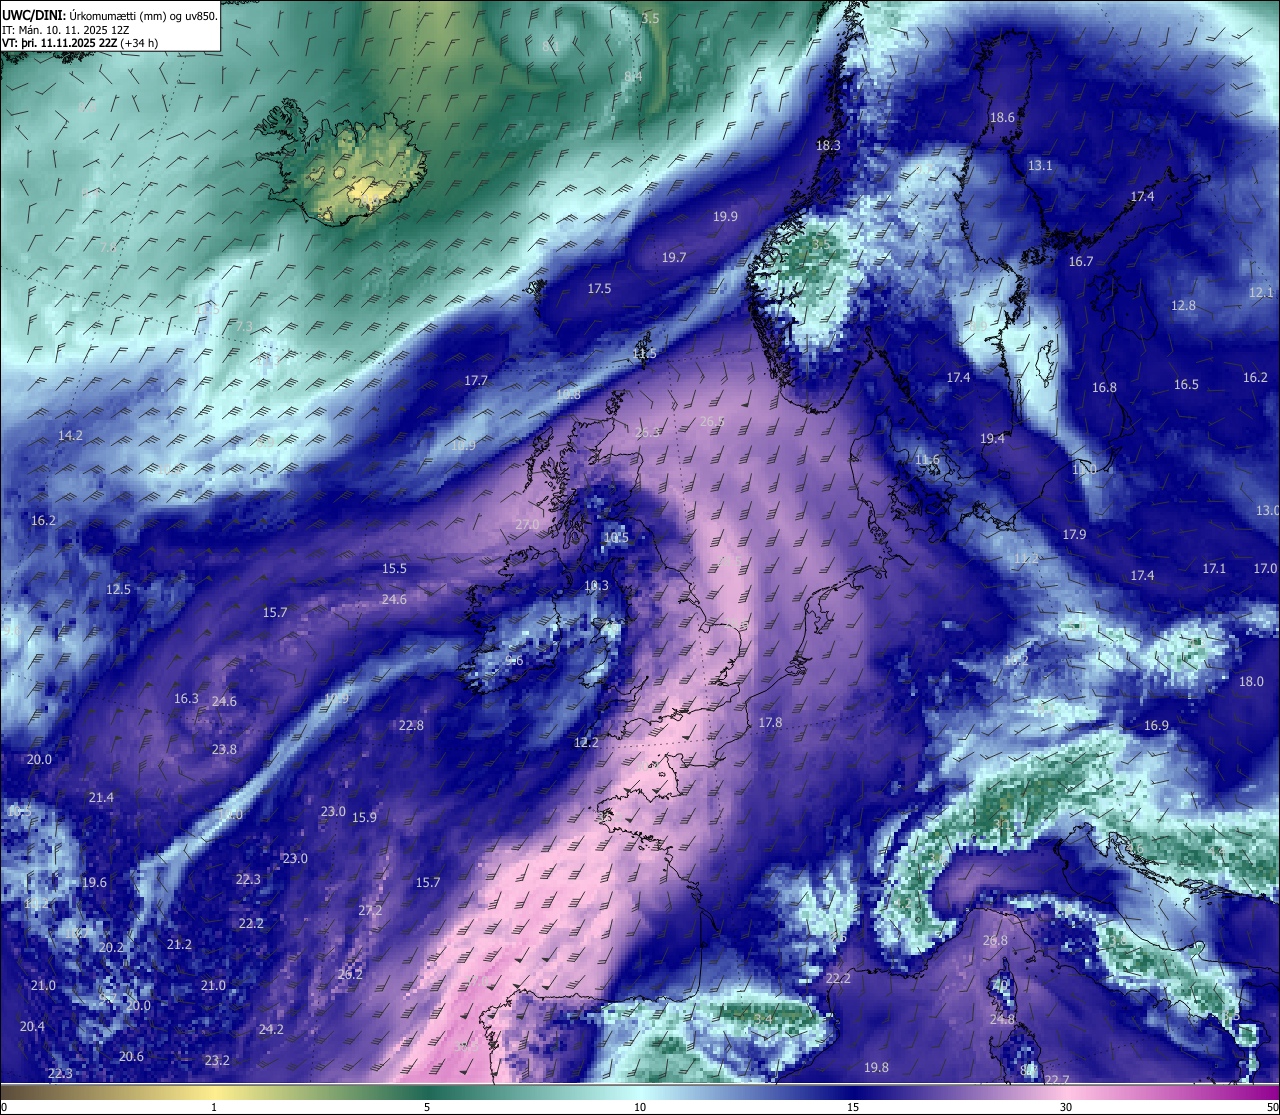Click the map value '22.7'
Viewport: 1280px width, 1115px height.
pyautogui.click(x=1057, y=1079)
